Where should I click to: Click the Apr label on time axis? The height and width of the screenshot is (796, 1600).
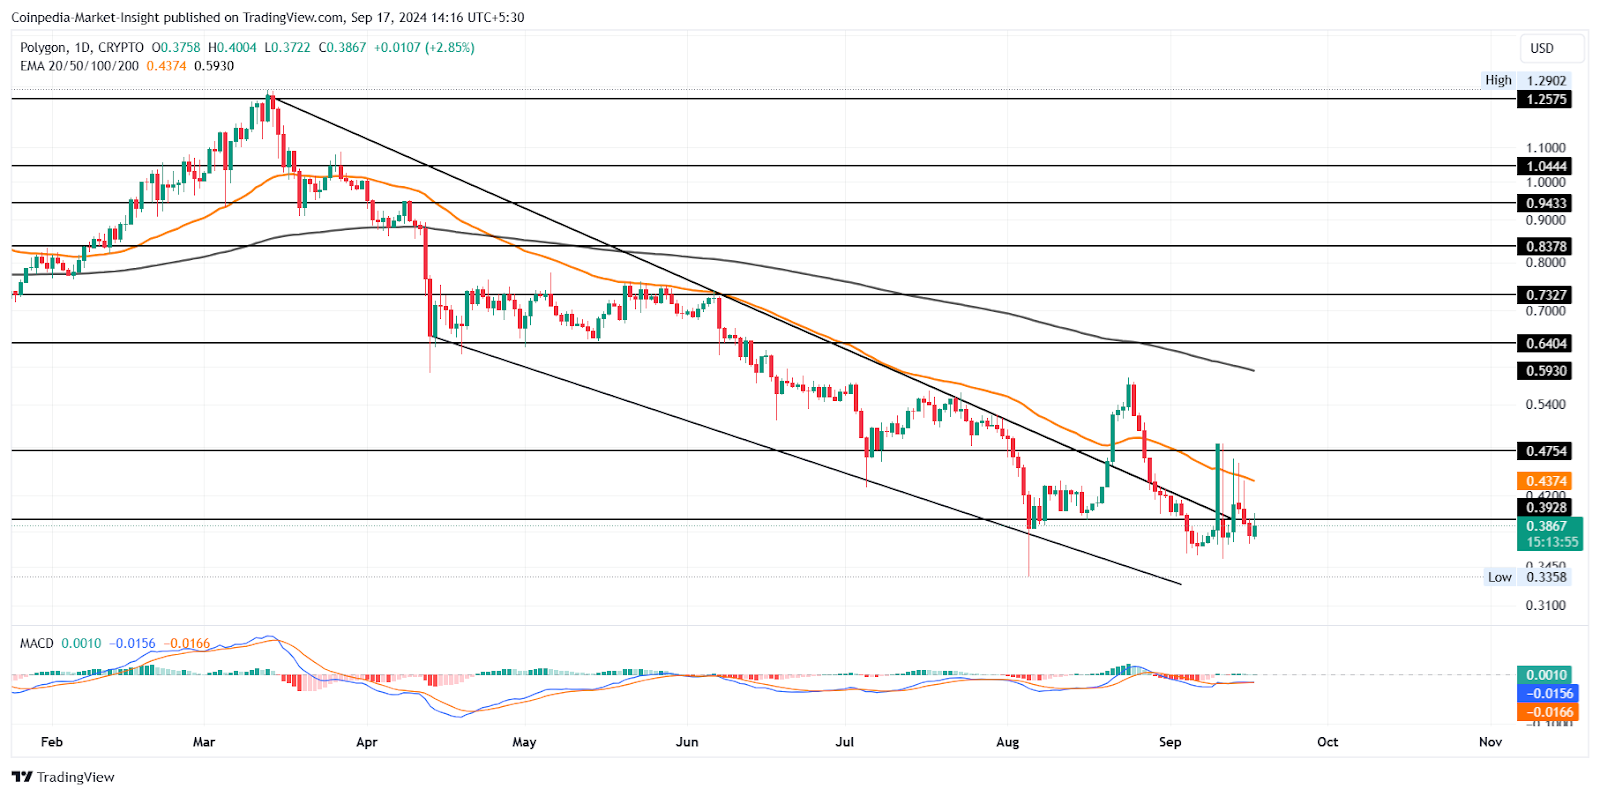coord(367,742)
